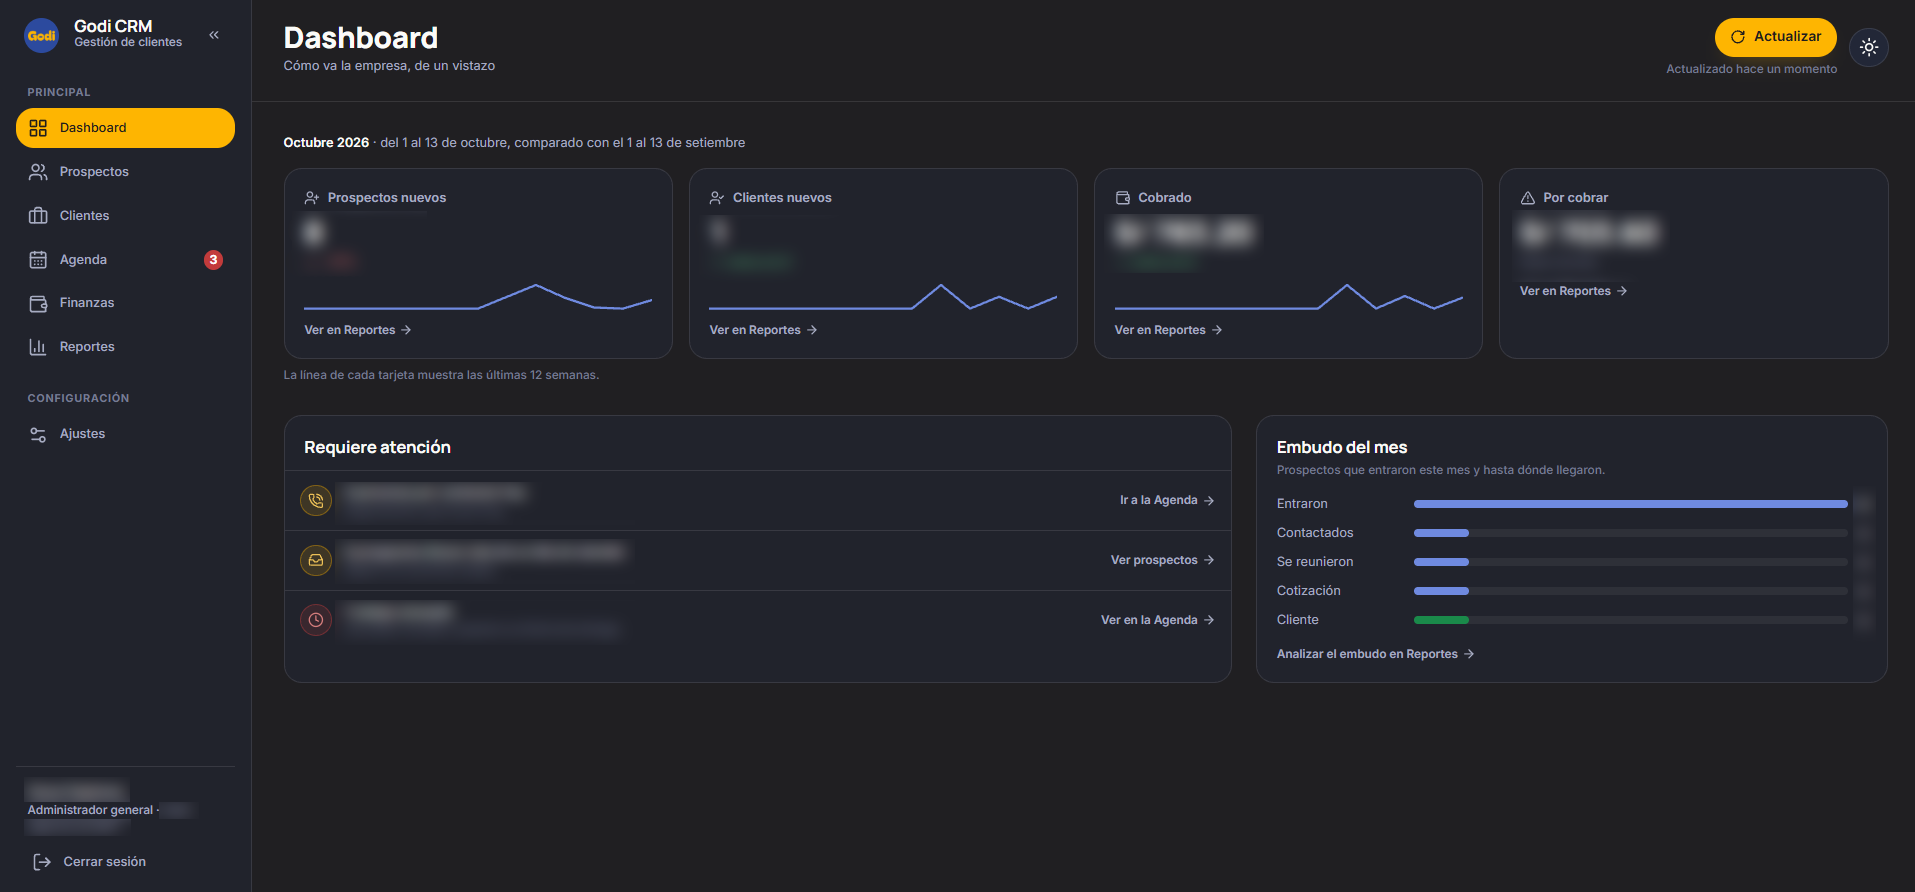Click the Contactados funnel label
This screenshot has height=892, width=1915.
point(1314,533)
